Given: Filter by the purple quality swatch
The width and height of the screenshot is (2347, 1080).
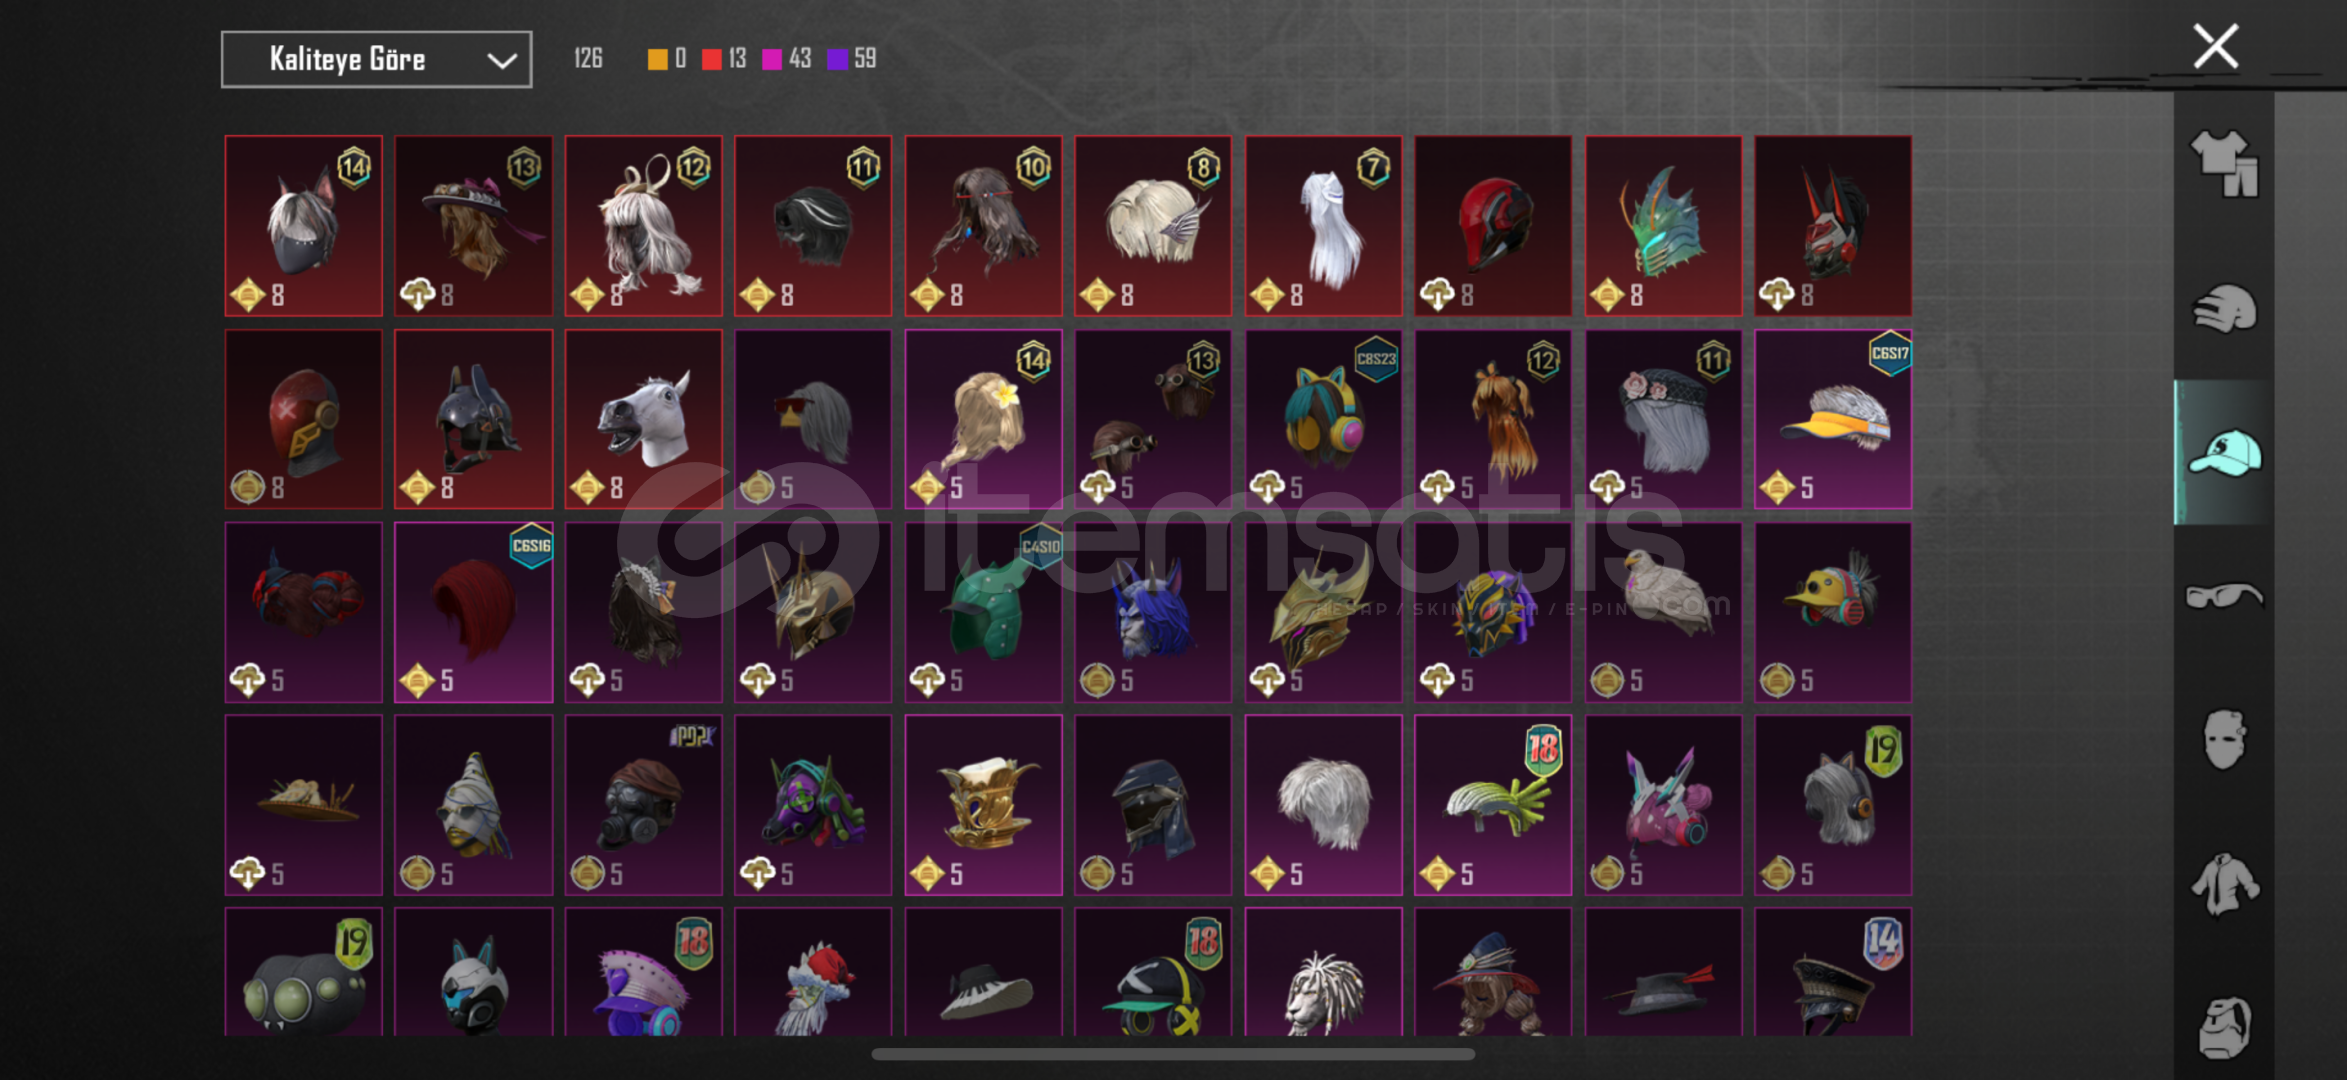Looking at the screenshot, I should pos(837,59).
